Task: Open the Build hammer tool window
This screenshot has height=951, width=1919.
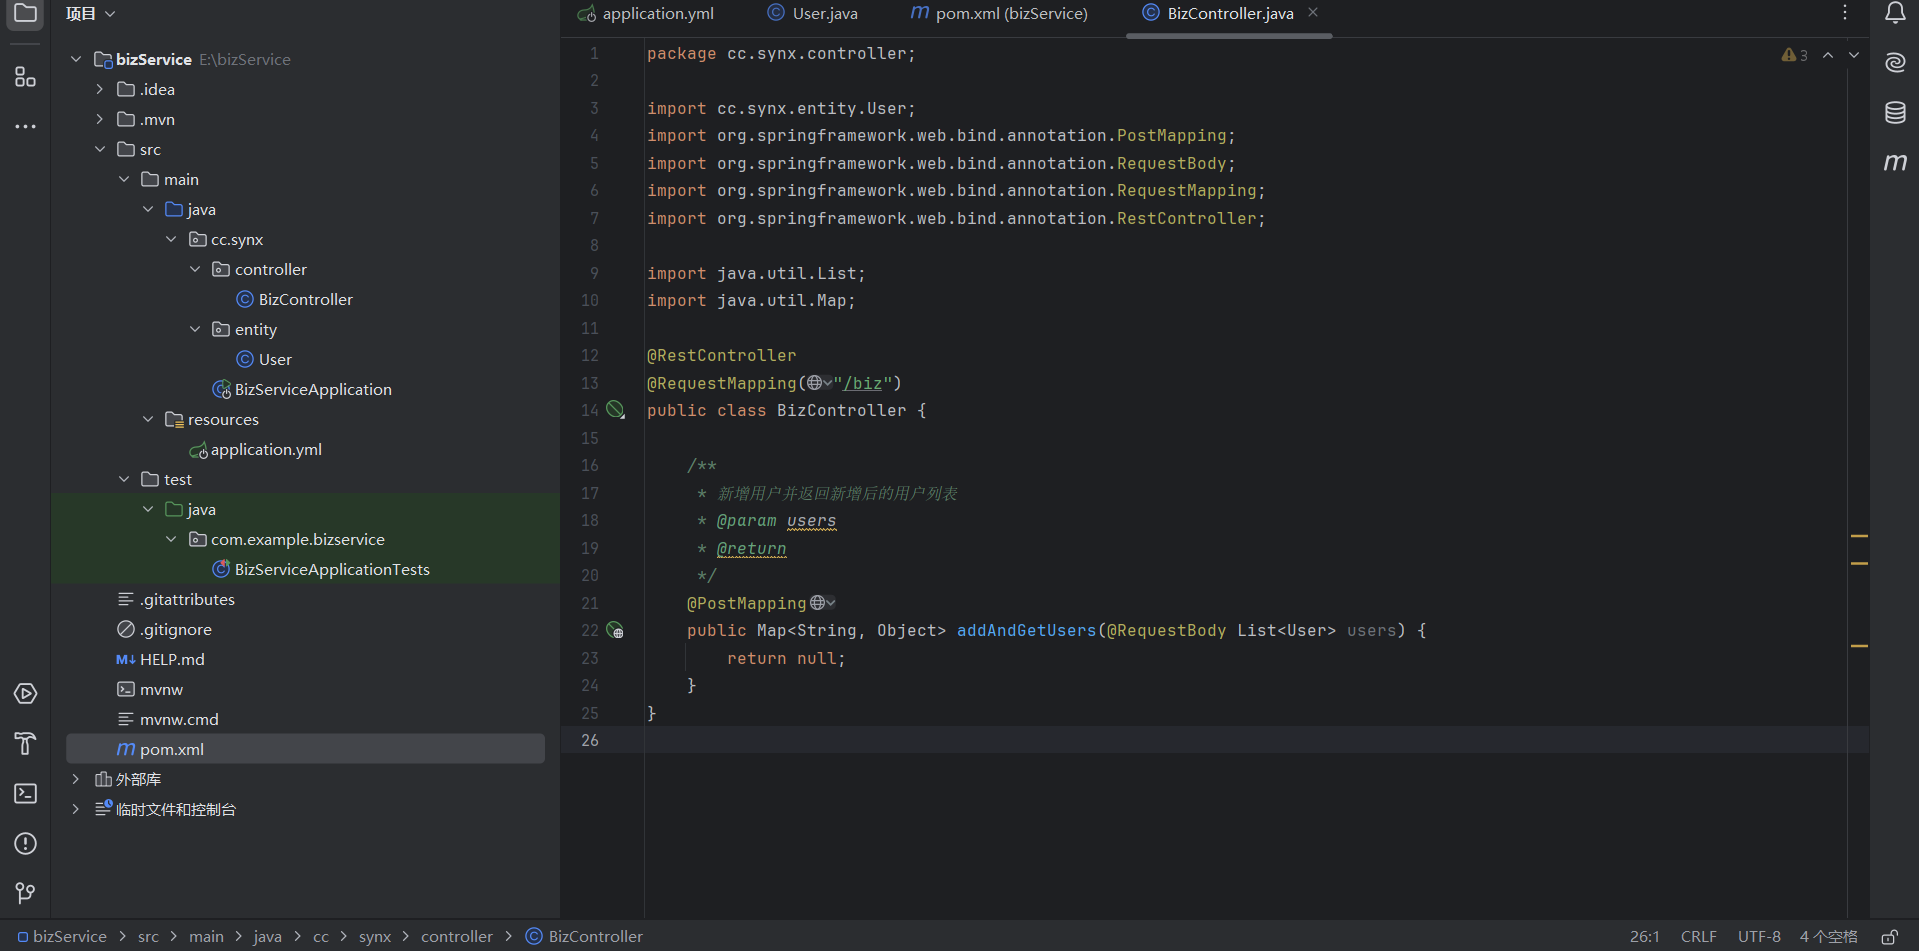Action: (x=25, y=744)
